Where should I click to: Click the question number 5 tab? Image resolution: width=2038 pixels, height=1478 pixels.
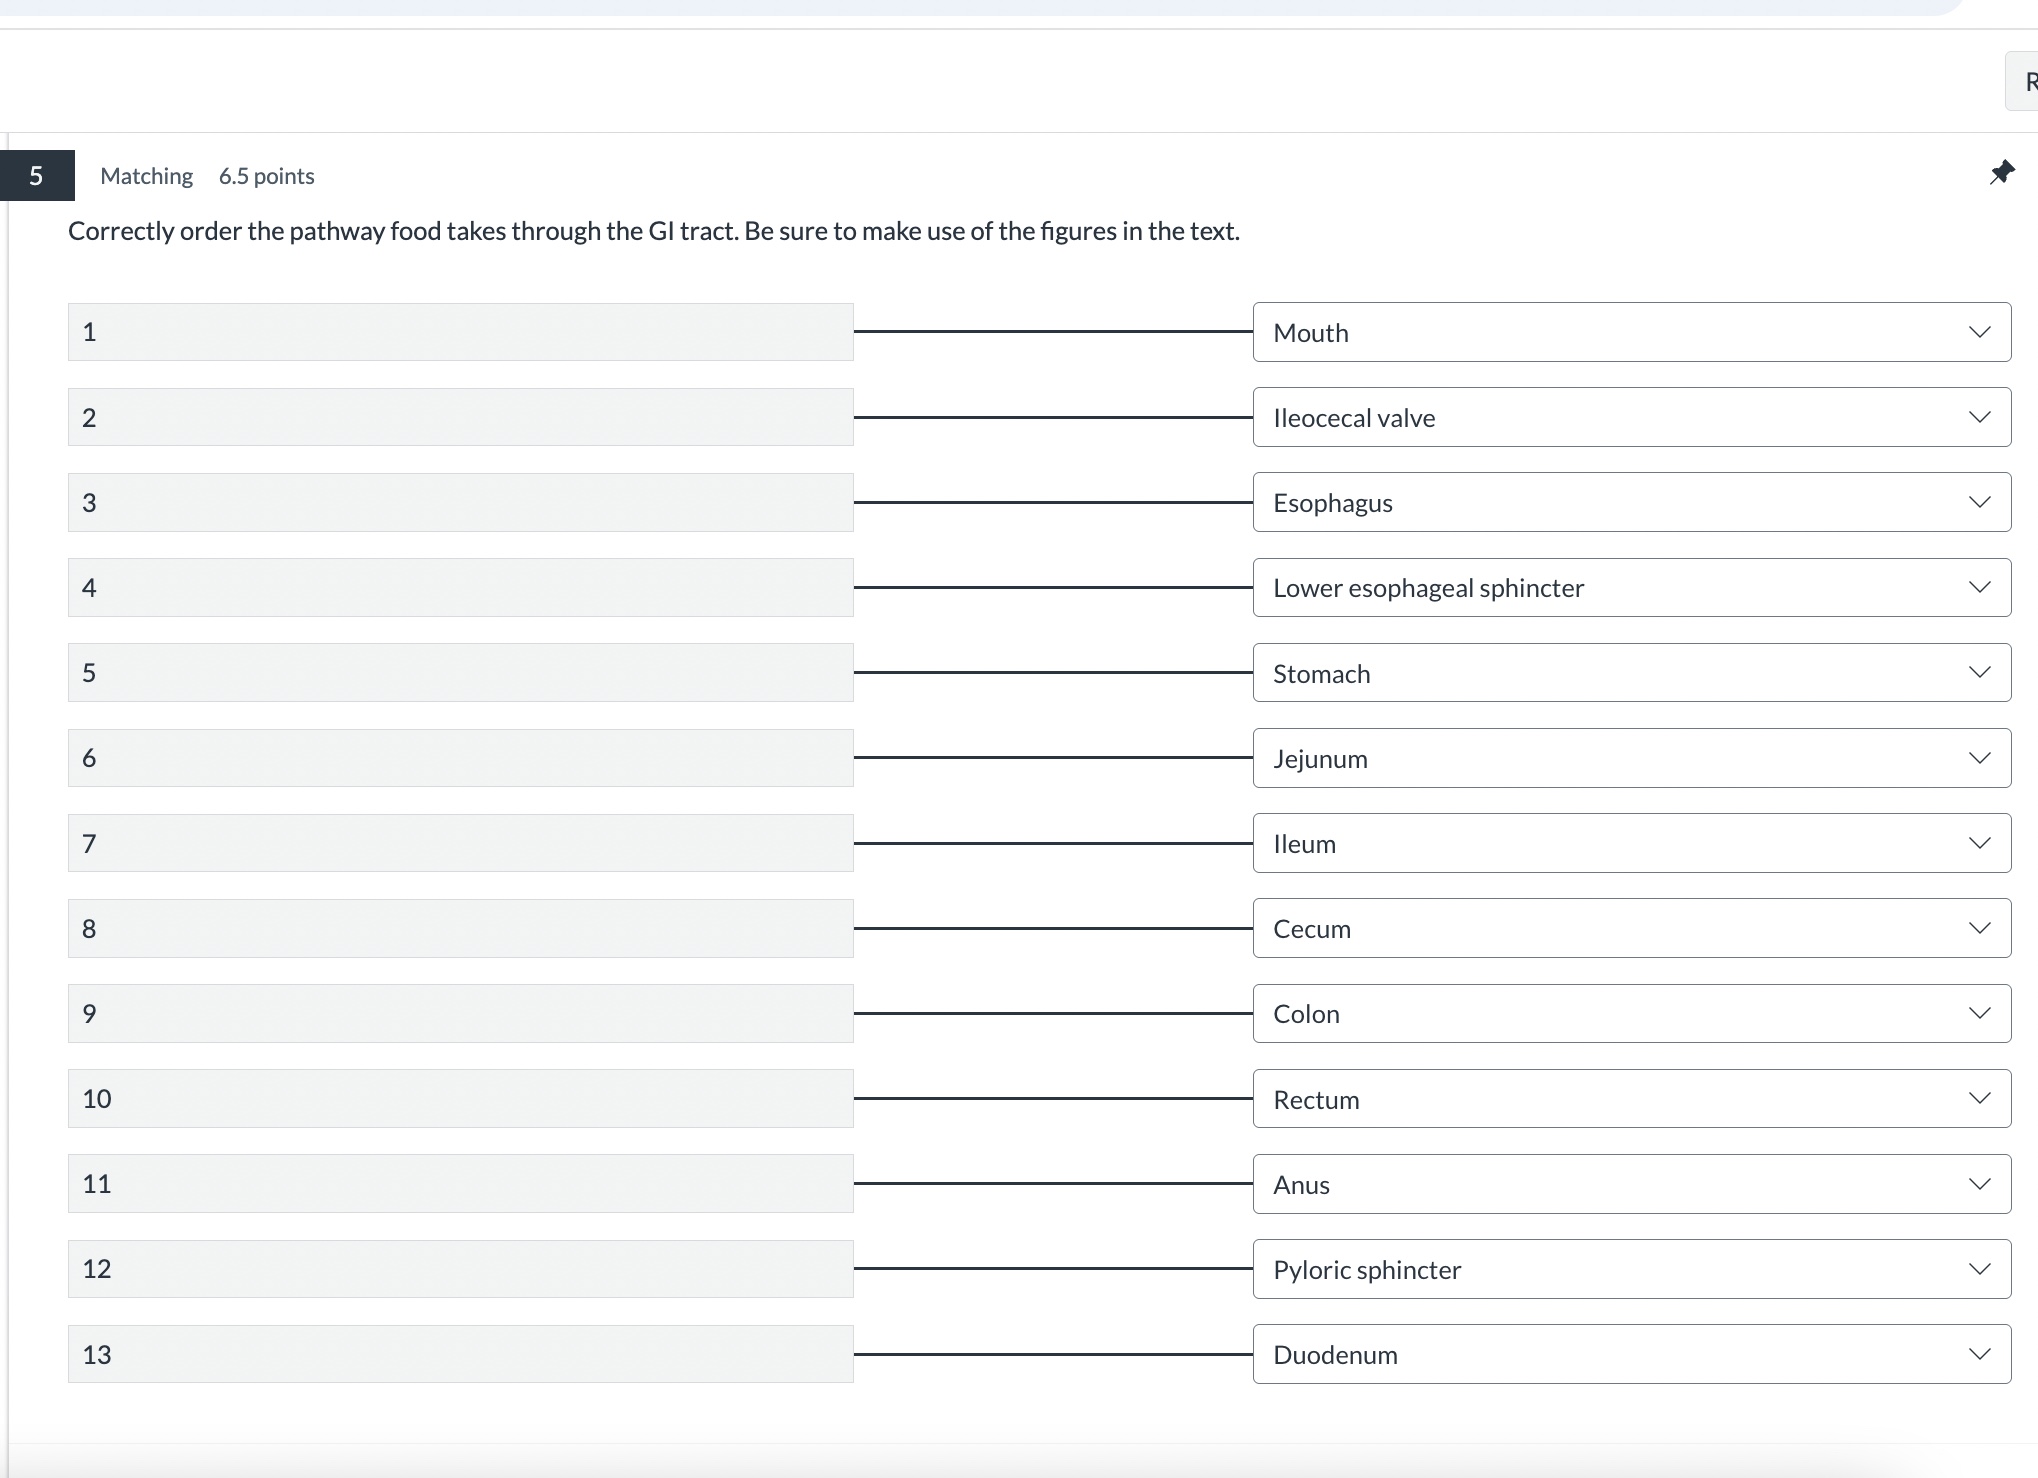pyautogui.click(x=37, y=174)
